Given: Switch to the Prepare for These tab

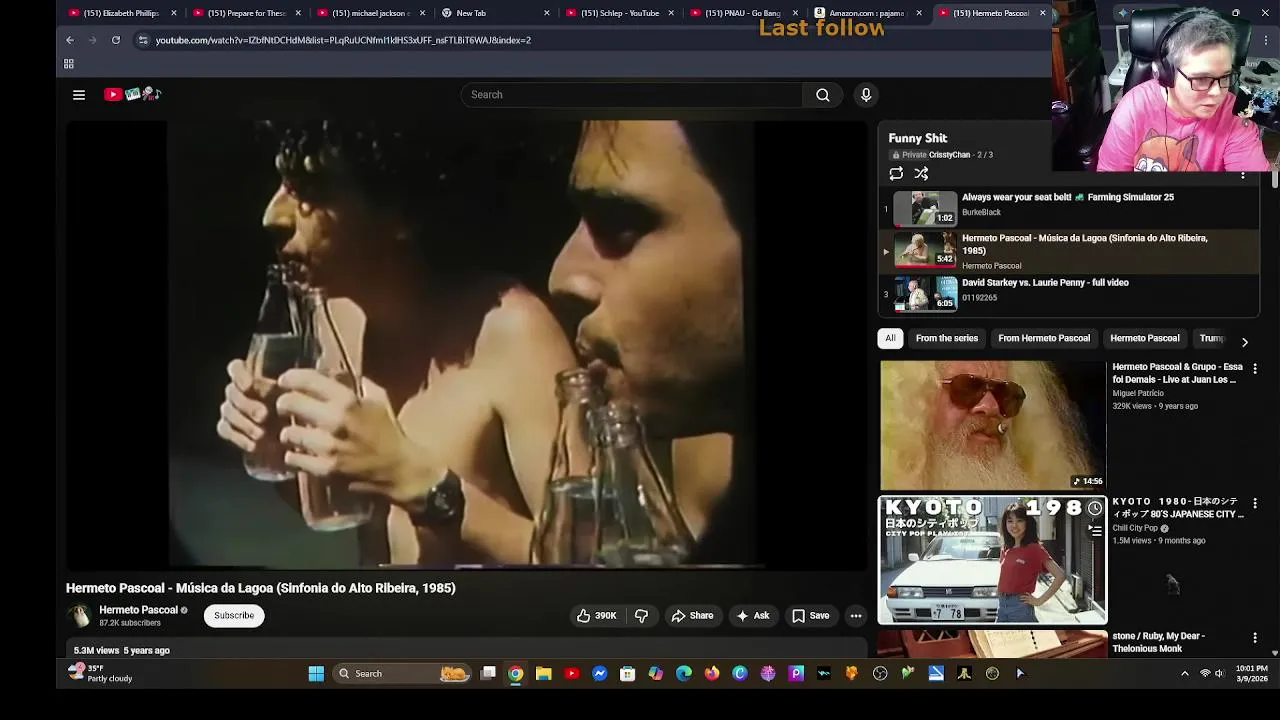Looking at the screenshot, I should (x=246, y=13).
